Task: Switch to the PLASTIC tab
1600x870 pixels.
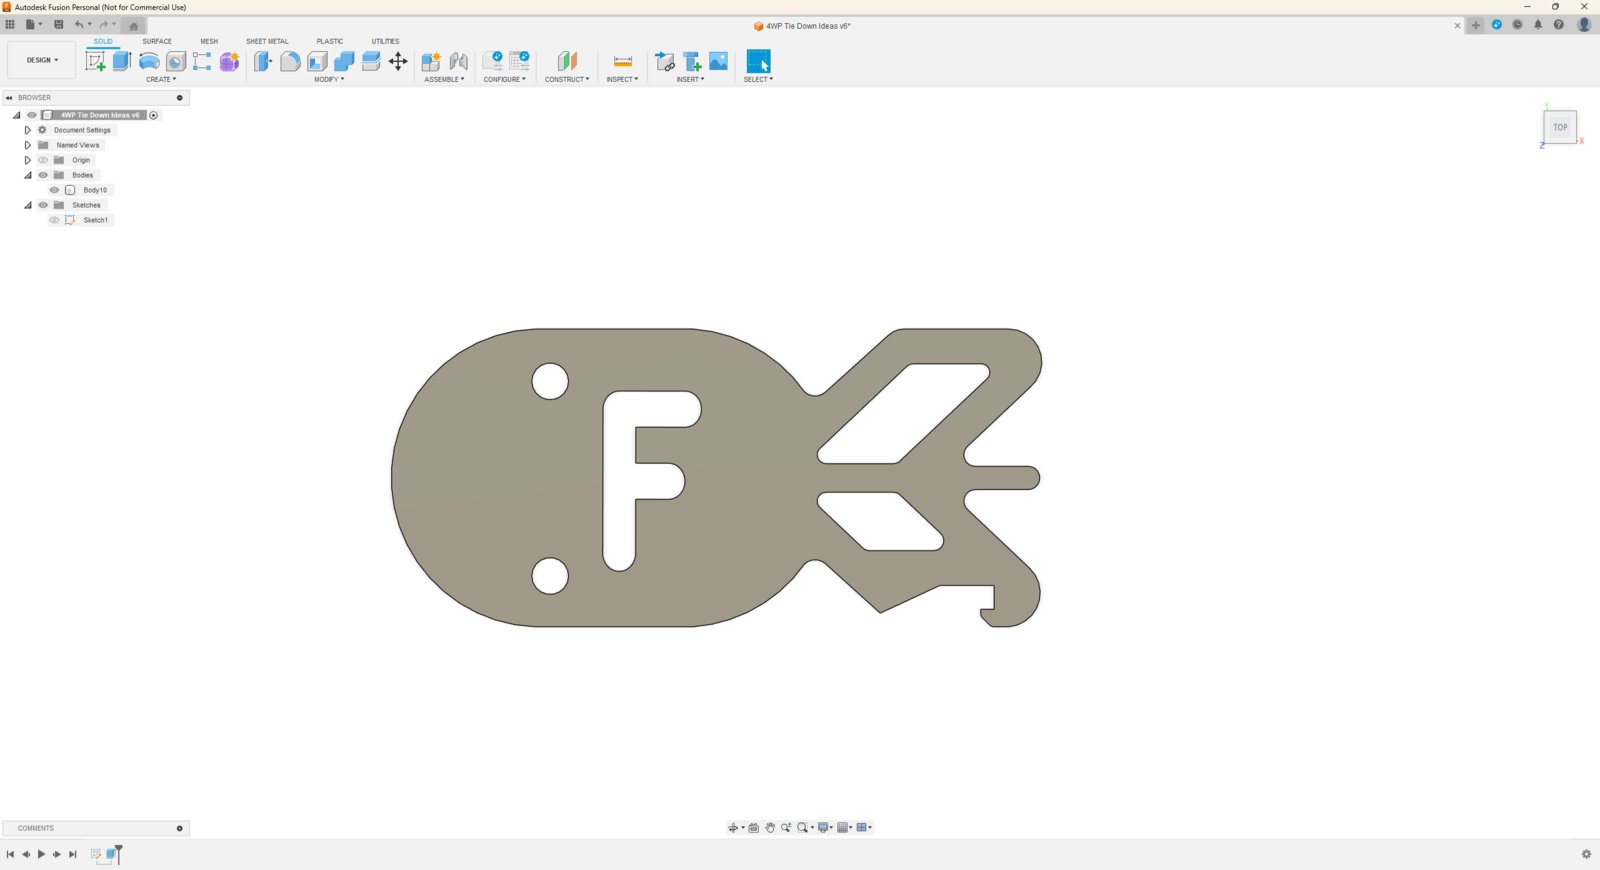Action: (x=330, y=41)
